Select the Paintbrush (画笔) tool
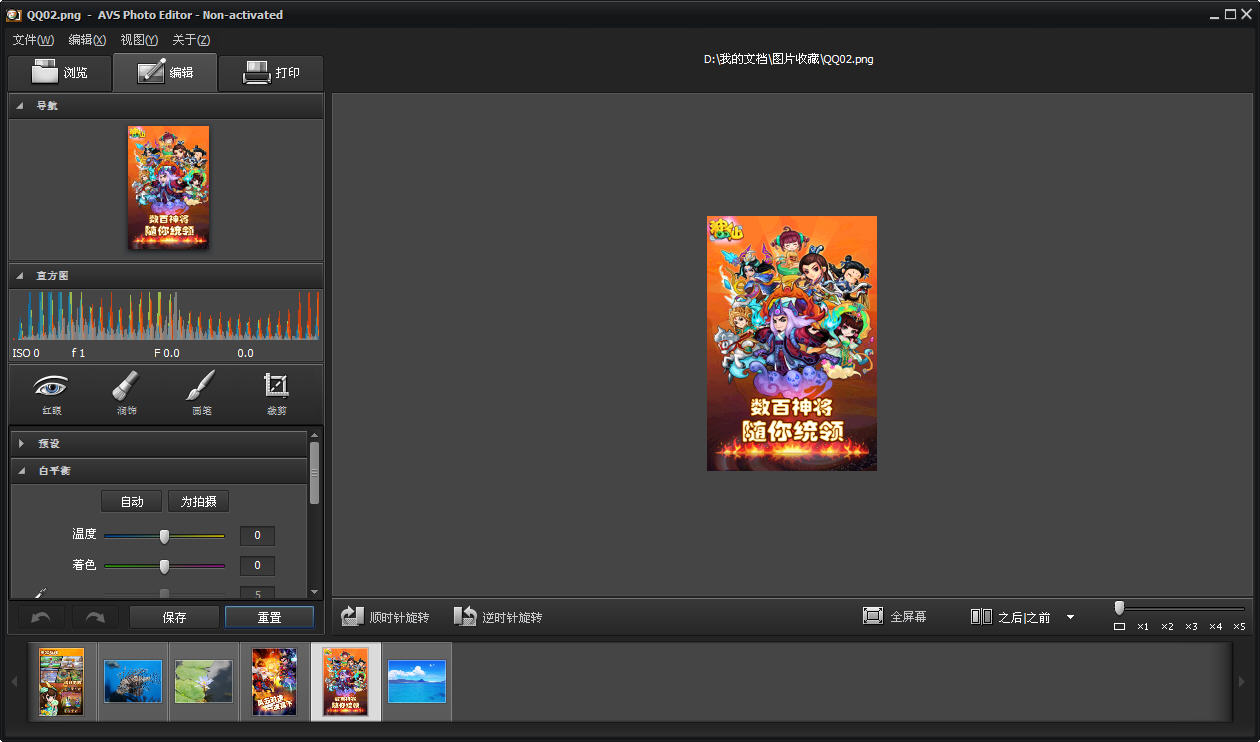The height and width of the screenshot is (742, 1260). [201, 393]
